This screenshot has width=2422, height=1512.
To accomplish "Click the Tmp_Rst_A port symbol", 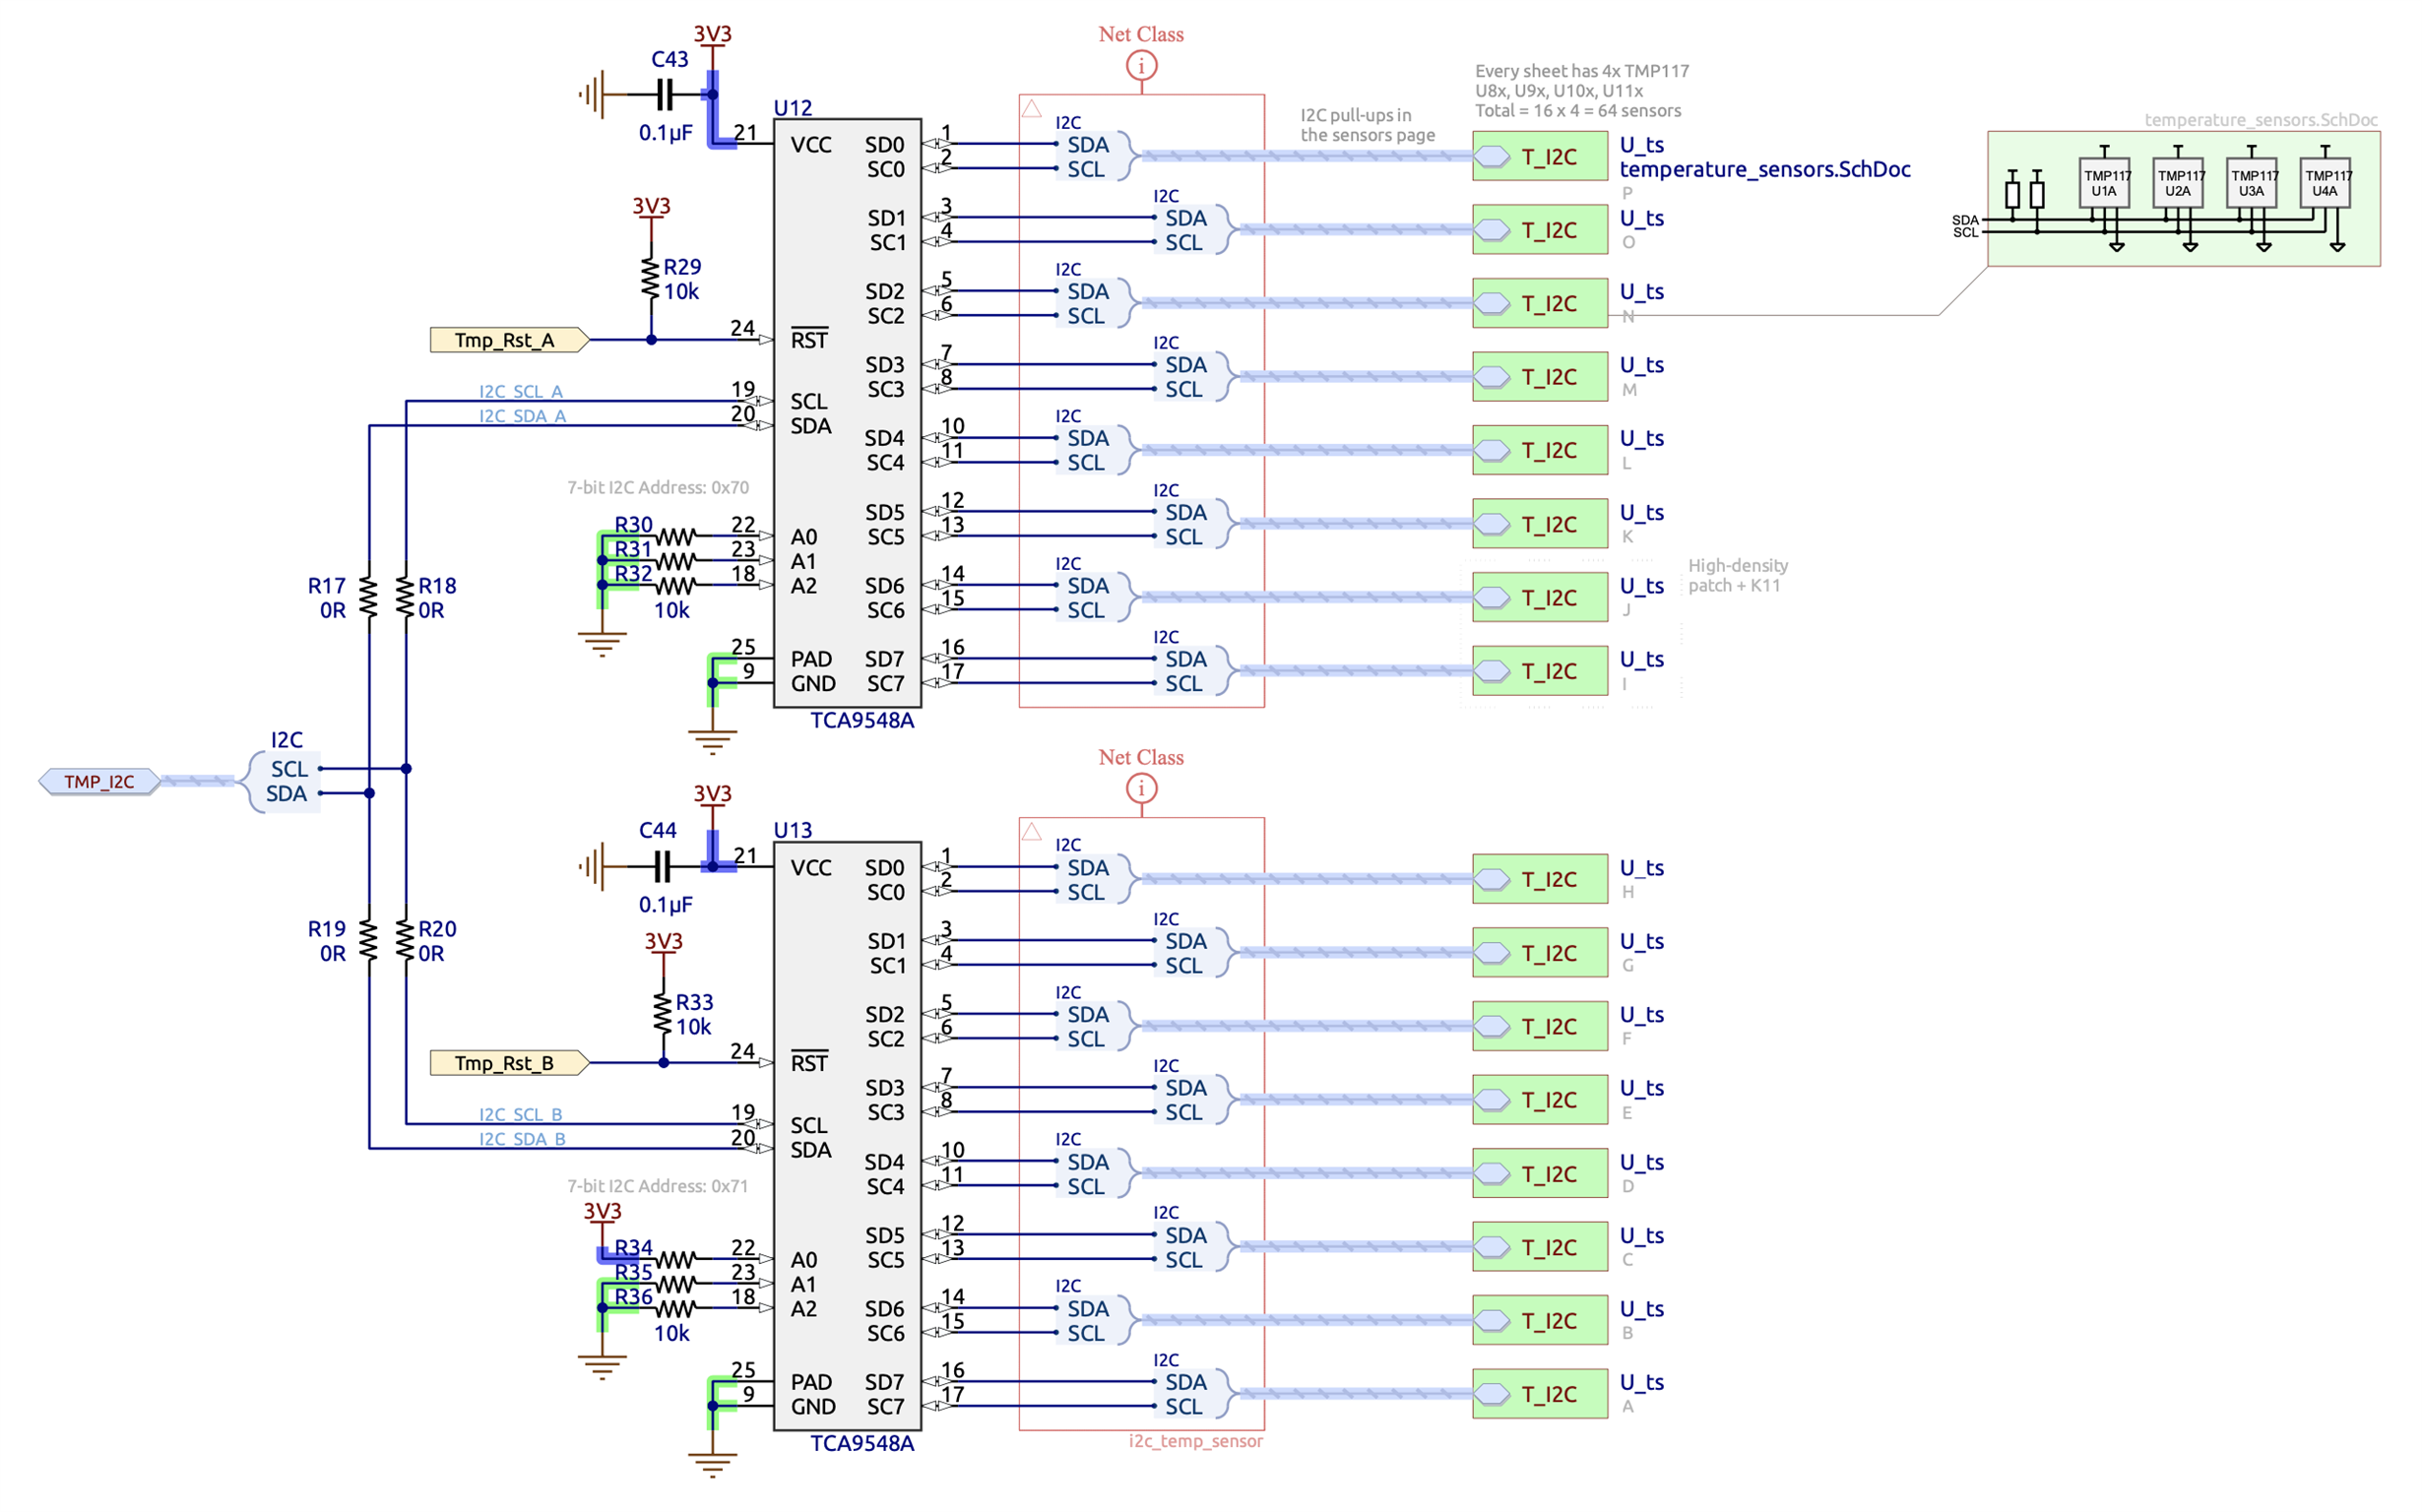I will (509, 340).
